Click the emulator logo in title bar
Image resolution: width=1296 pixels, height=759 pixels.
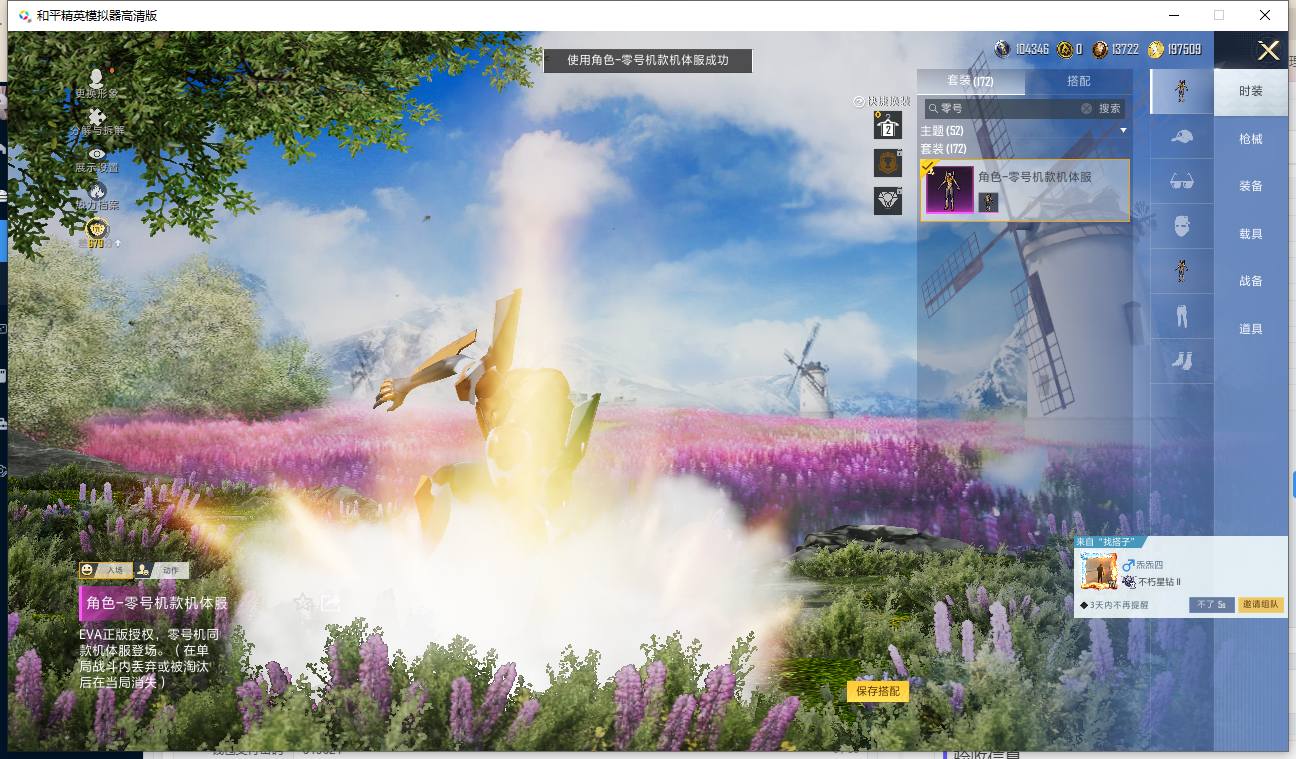point(25,15)
